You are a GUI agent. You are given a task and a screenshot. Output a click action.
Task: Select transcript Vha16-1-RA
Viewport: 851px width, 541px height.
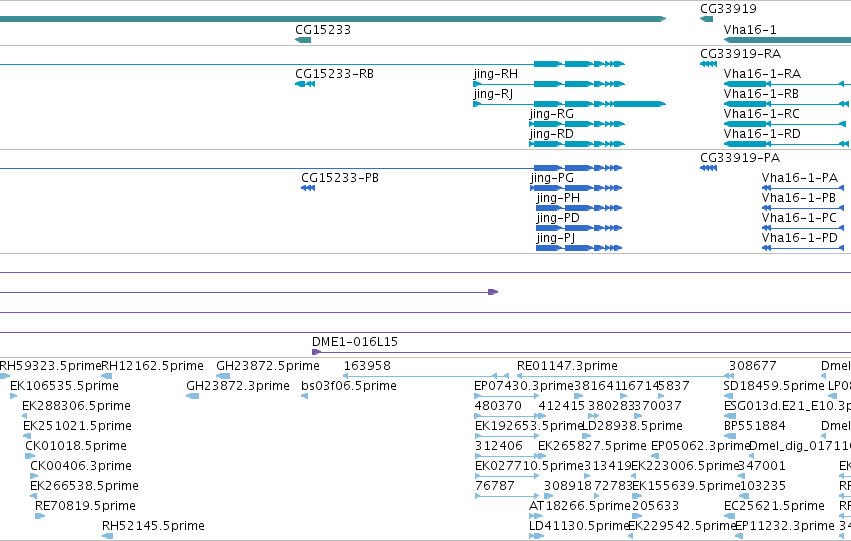tap(762, 74)
